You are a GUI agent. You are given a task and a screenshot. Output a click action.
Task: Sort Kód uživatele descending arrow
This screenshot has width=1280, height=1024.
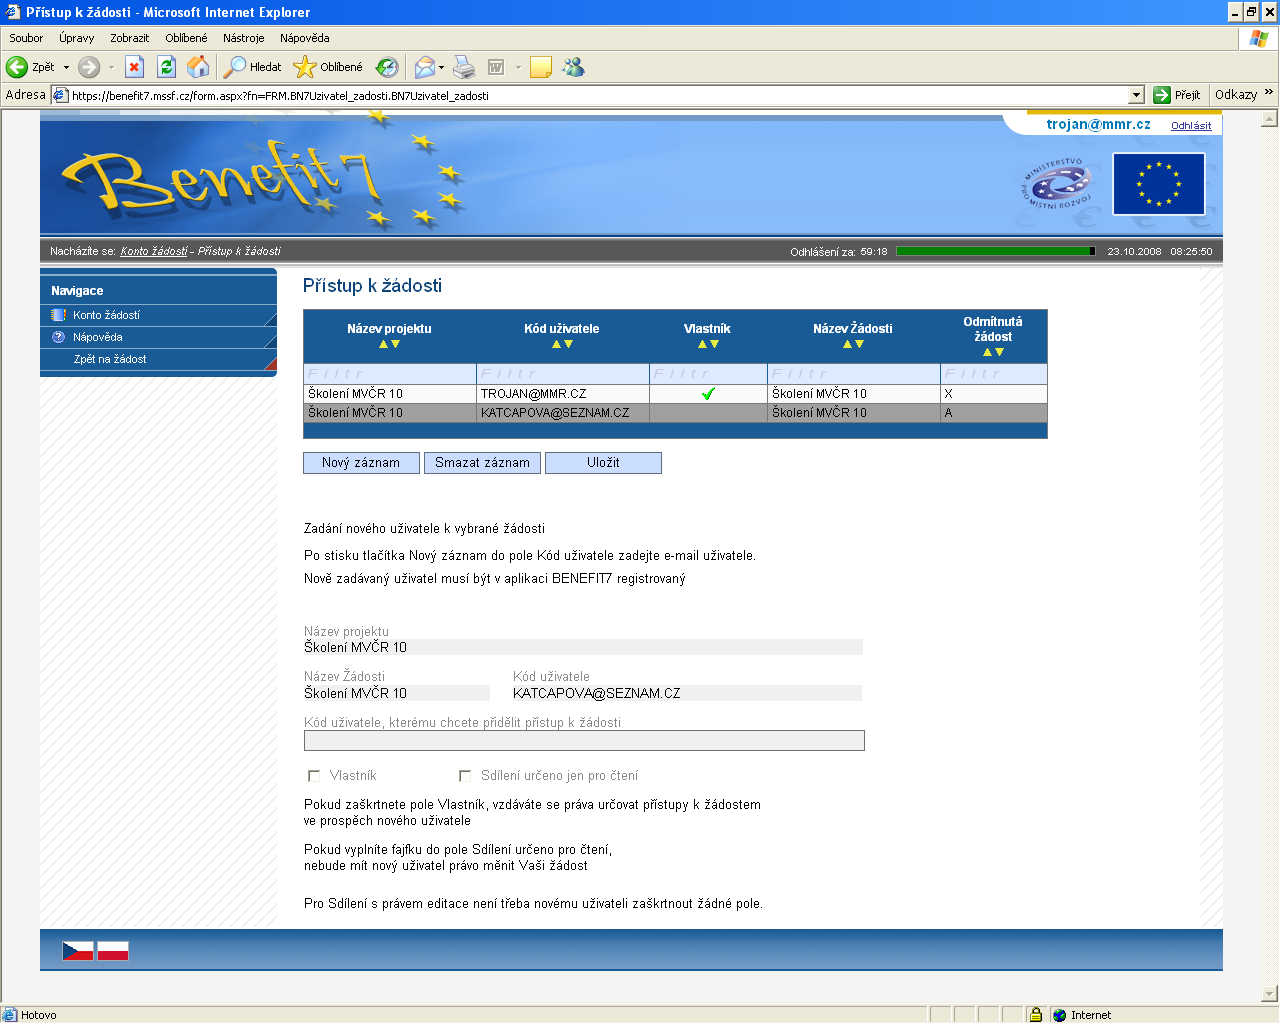tap(568, 344)
